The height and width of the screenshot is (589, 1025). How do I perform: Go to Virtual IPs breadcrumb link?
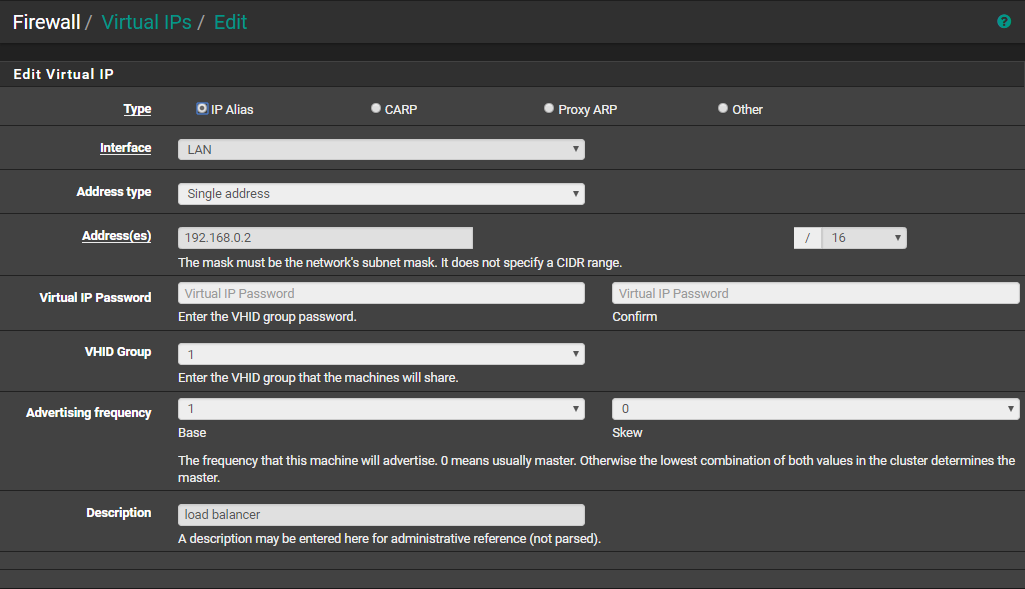pyautogui.click(x=146, y=22)
